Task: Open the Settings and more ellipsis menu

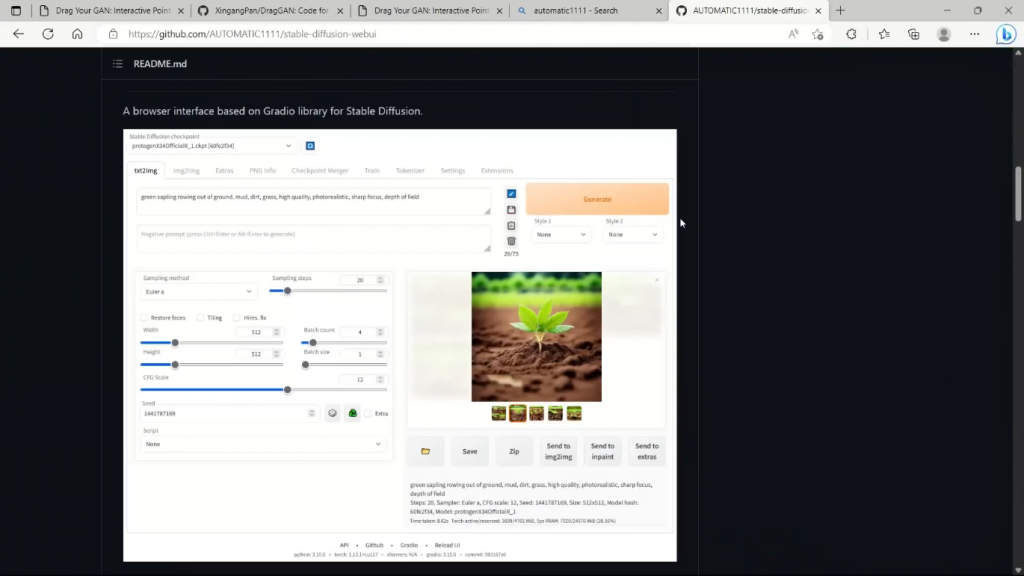Action: [974, 34]
